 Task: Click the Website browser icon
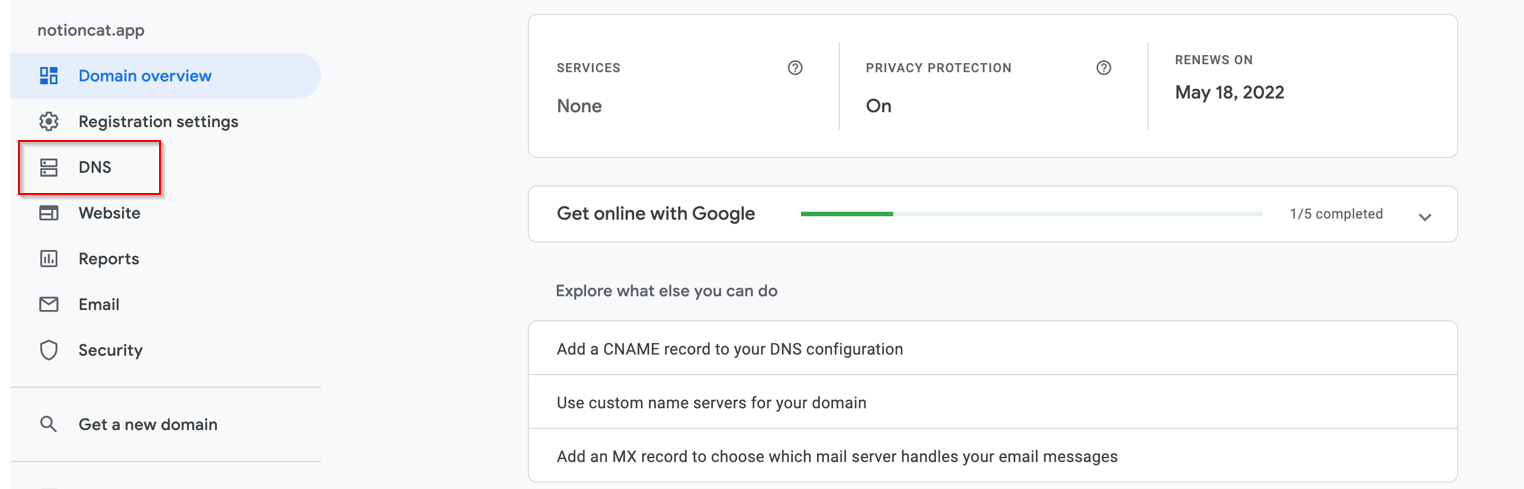(x=48, y=213)
